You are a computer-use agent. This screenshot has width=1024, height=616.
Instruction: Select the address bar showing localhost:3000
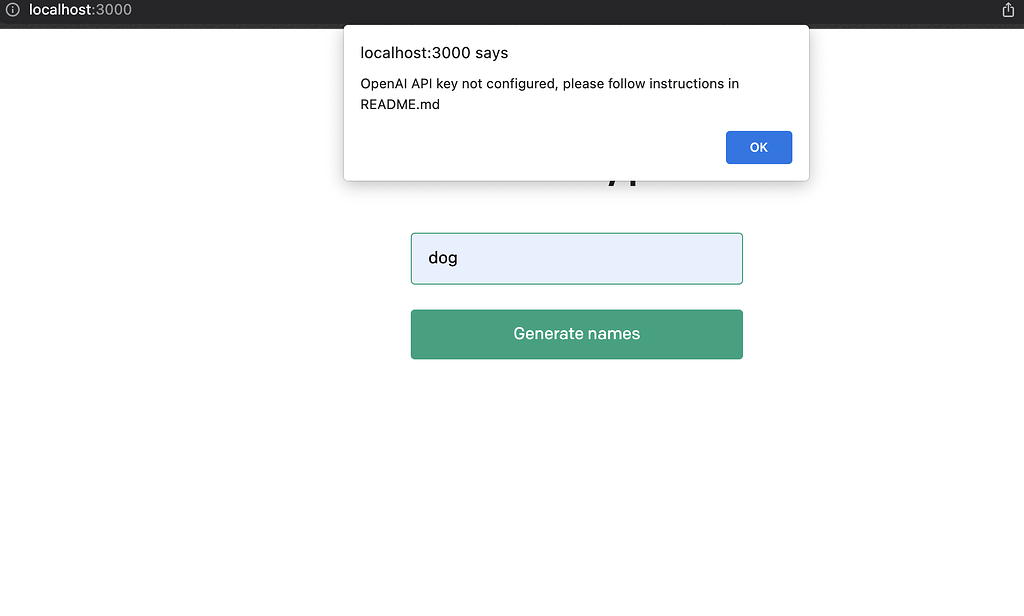(80, 11)
